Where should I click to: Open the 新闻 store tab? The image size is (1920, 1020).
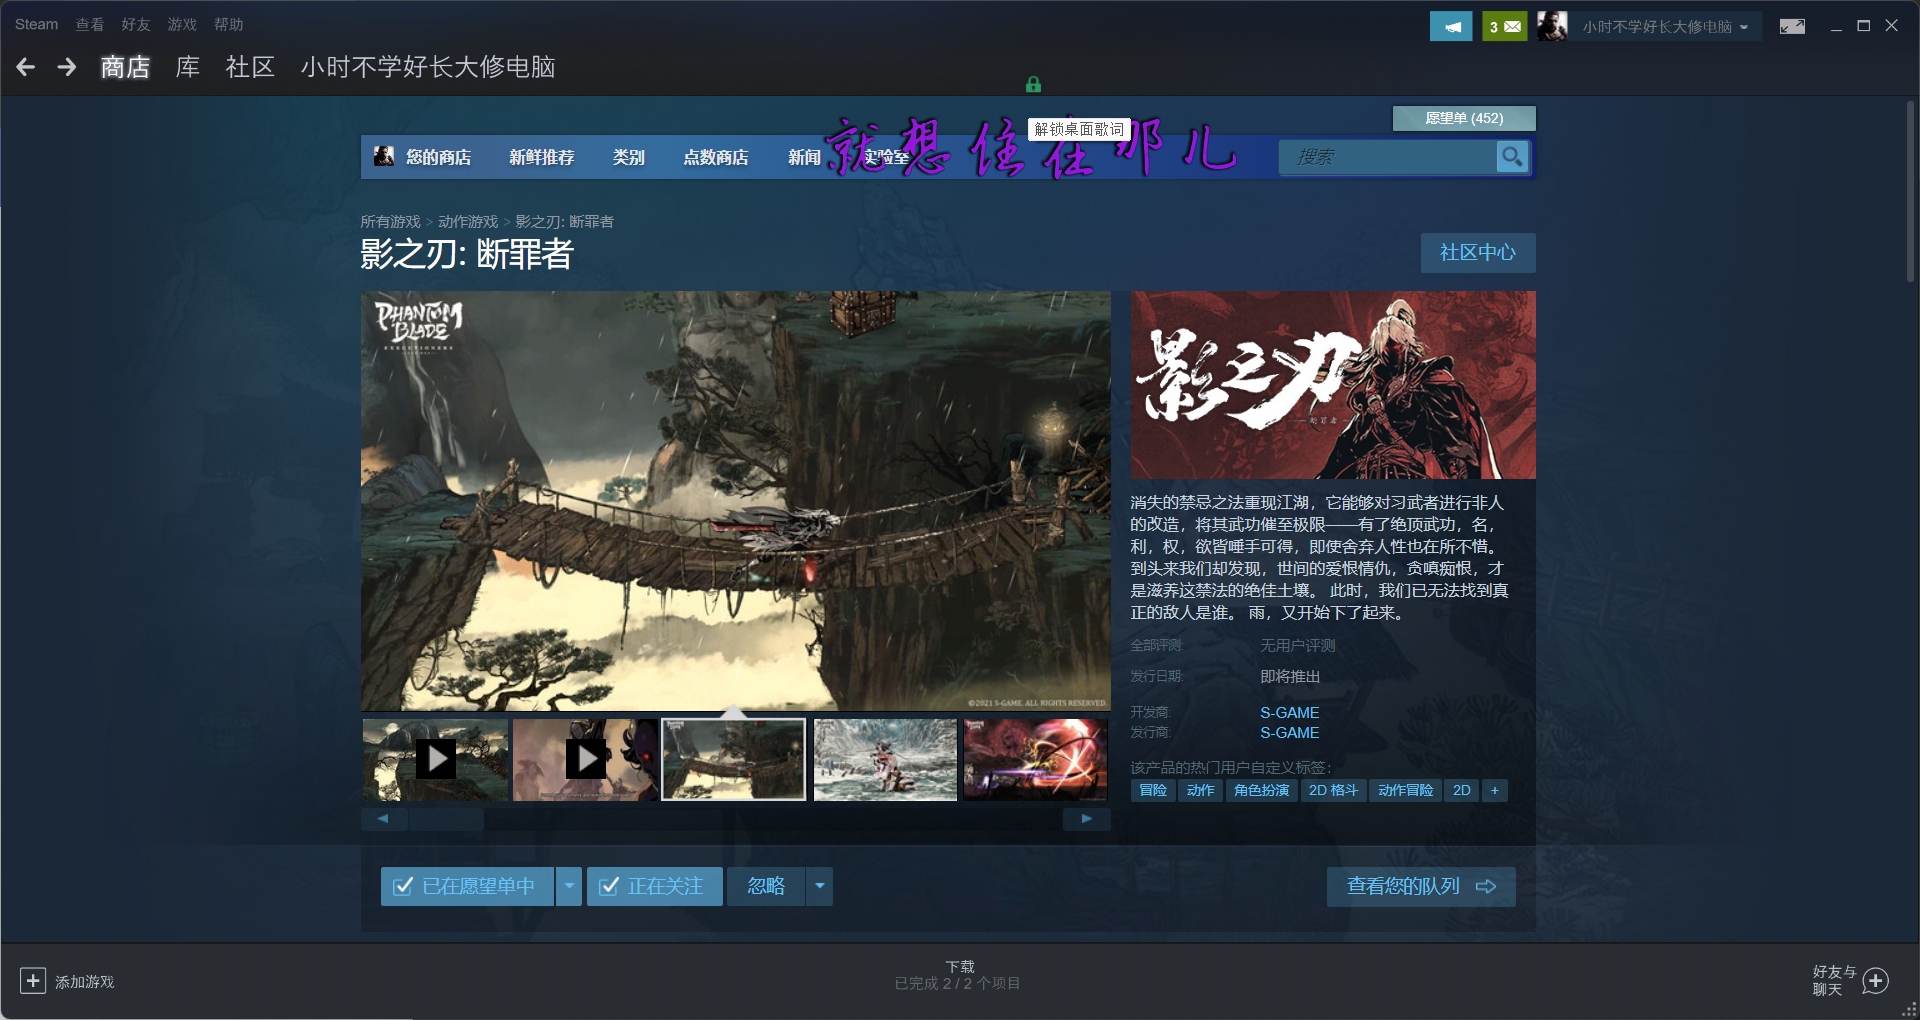tap(804, 157)
